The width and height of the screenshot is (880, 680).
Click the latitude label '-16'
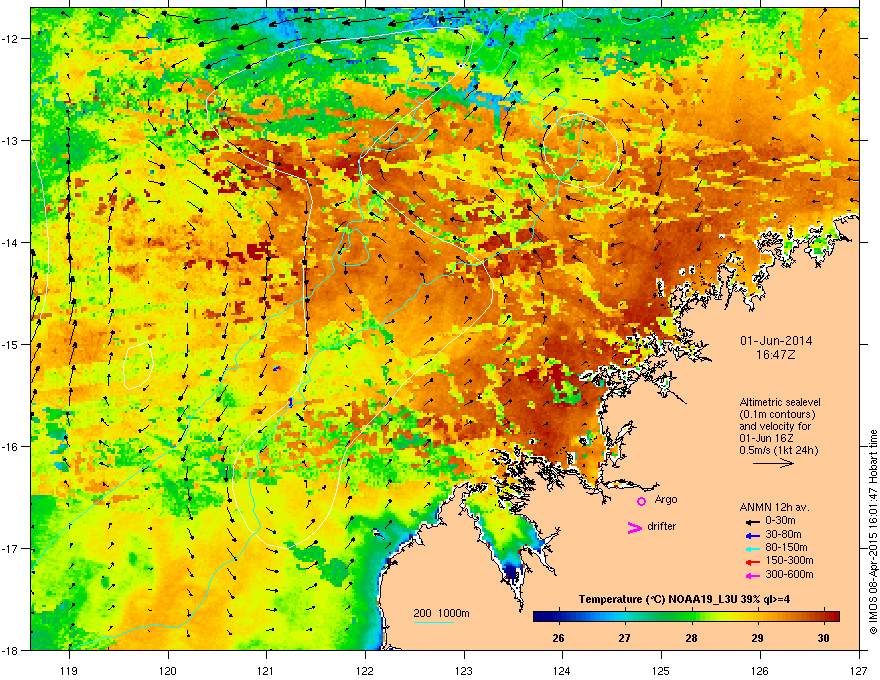tap(10, 447)
